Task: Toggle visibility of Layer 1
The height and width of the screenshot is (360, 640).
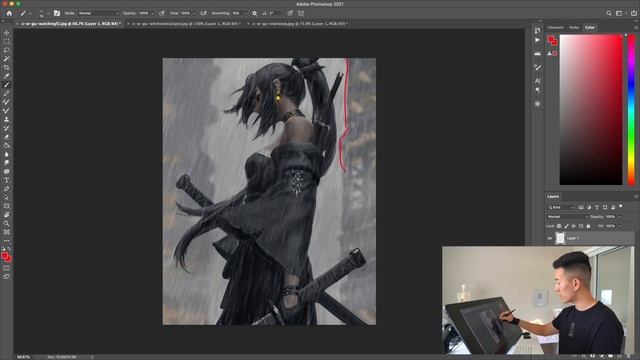Action: tap(549, 238)
